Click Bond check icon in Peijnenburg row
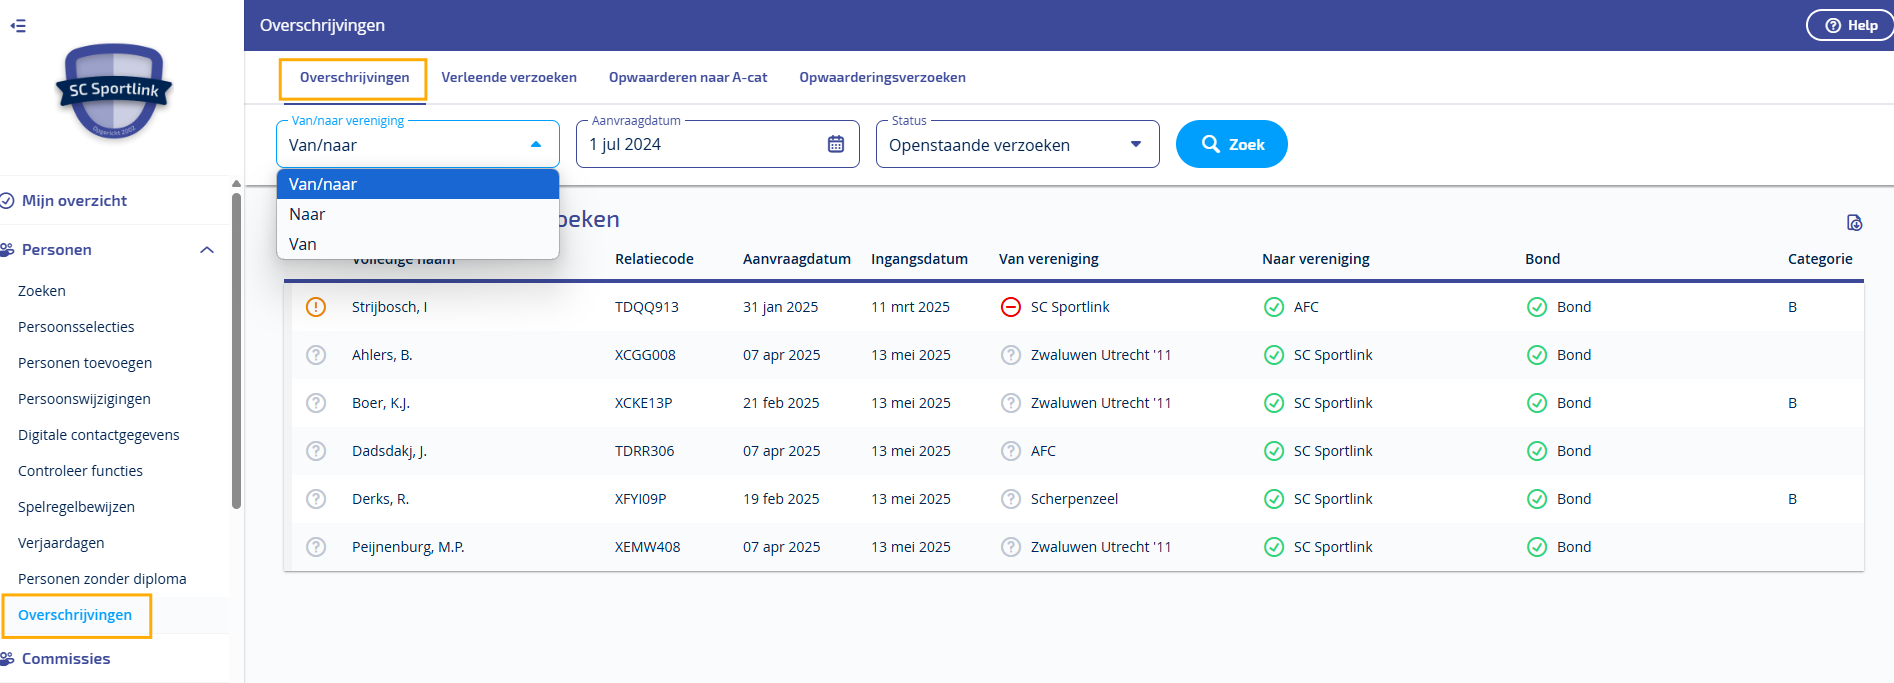Screen dimensions: 1894x683 click(x=1537, y=547)
